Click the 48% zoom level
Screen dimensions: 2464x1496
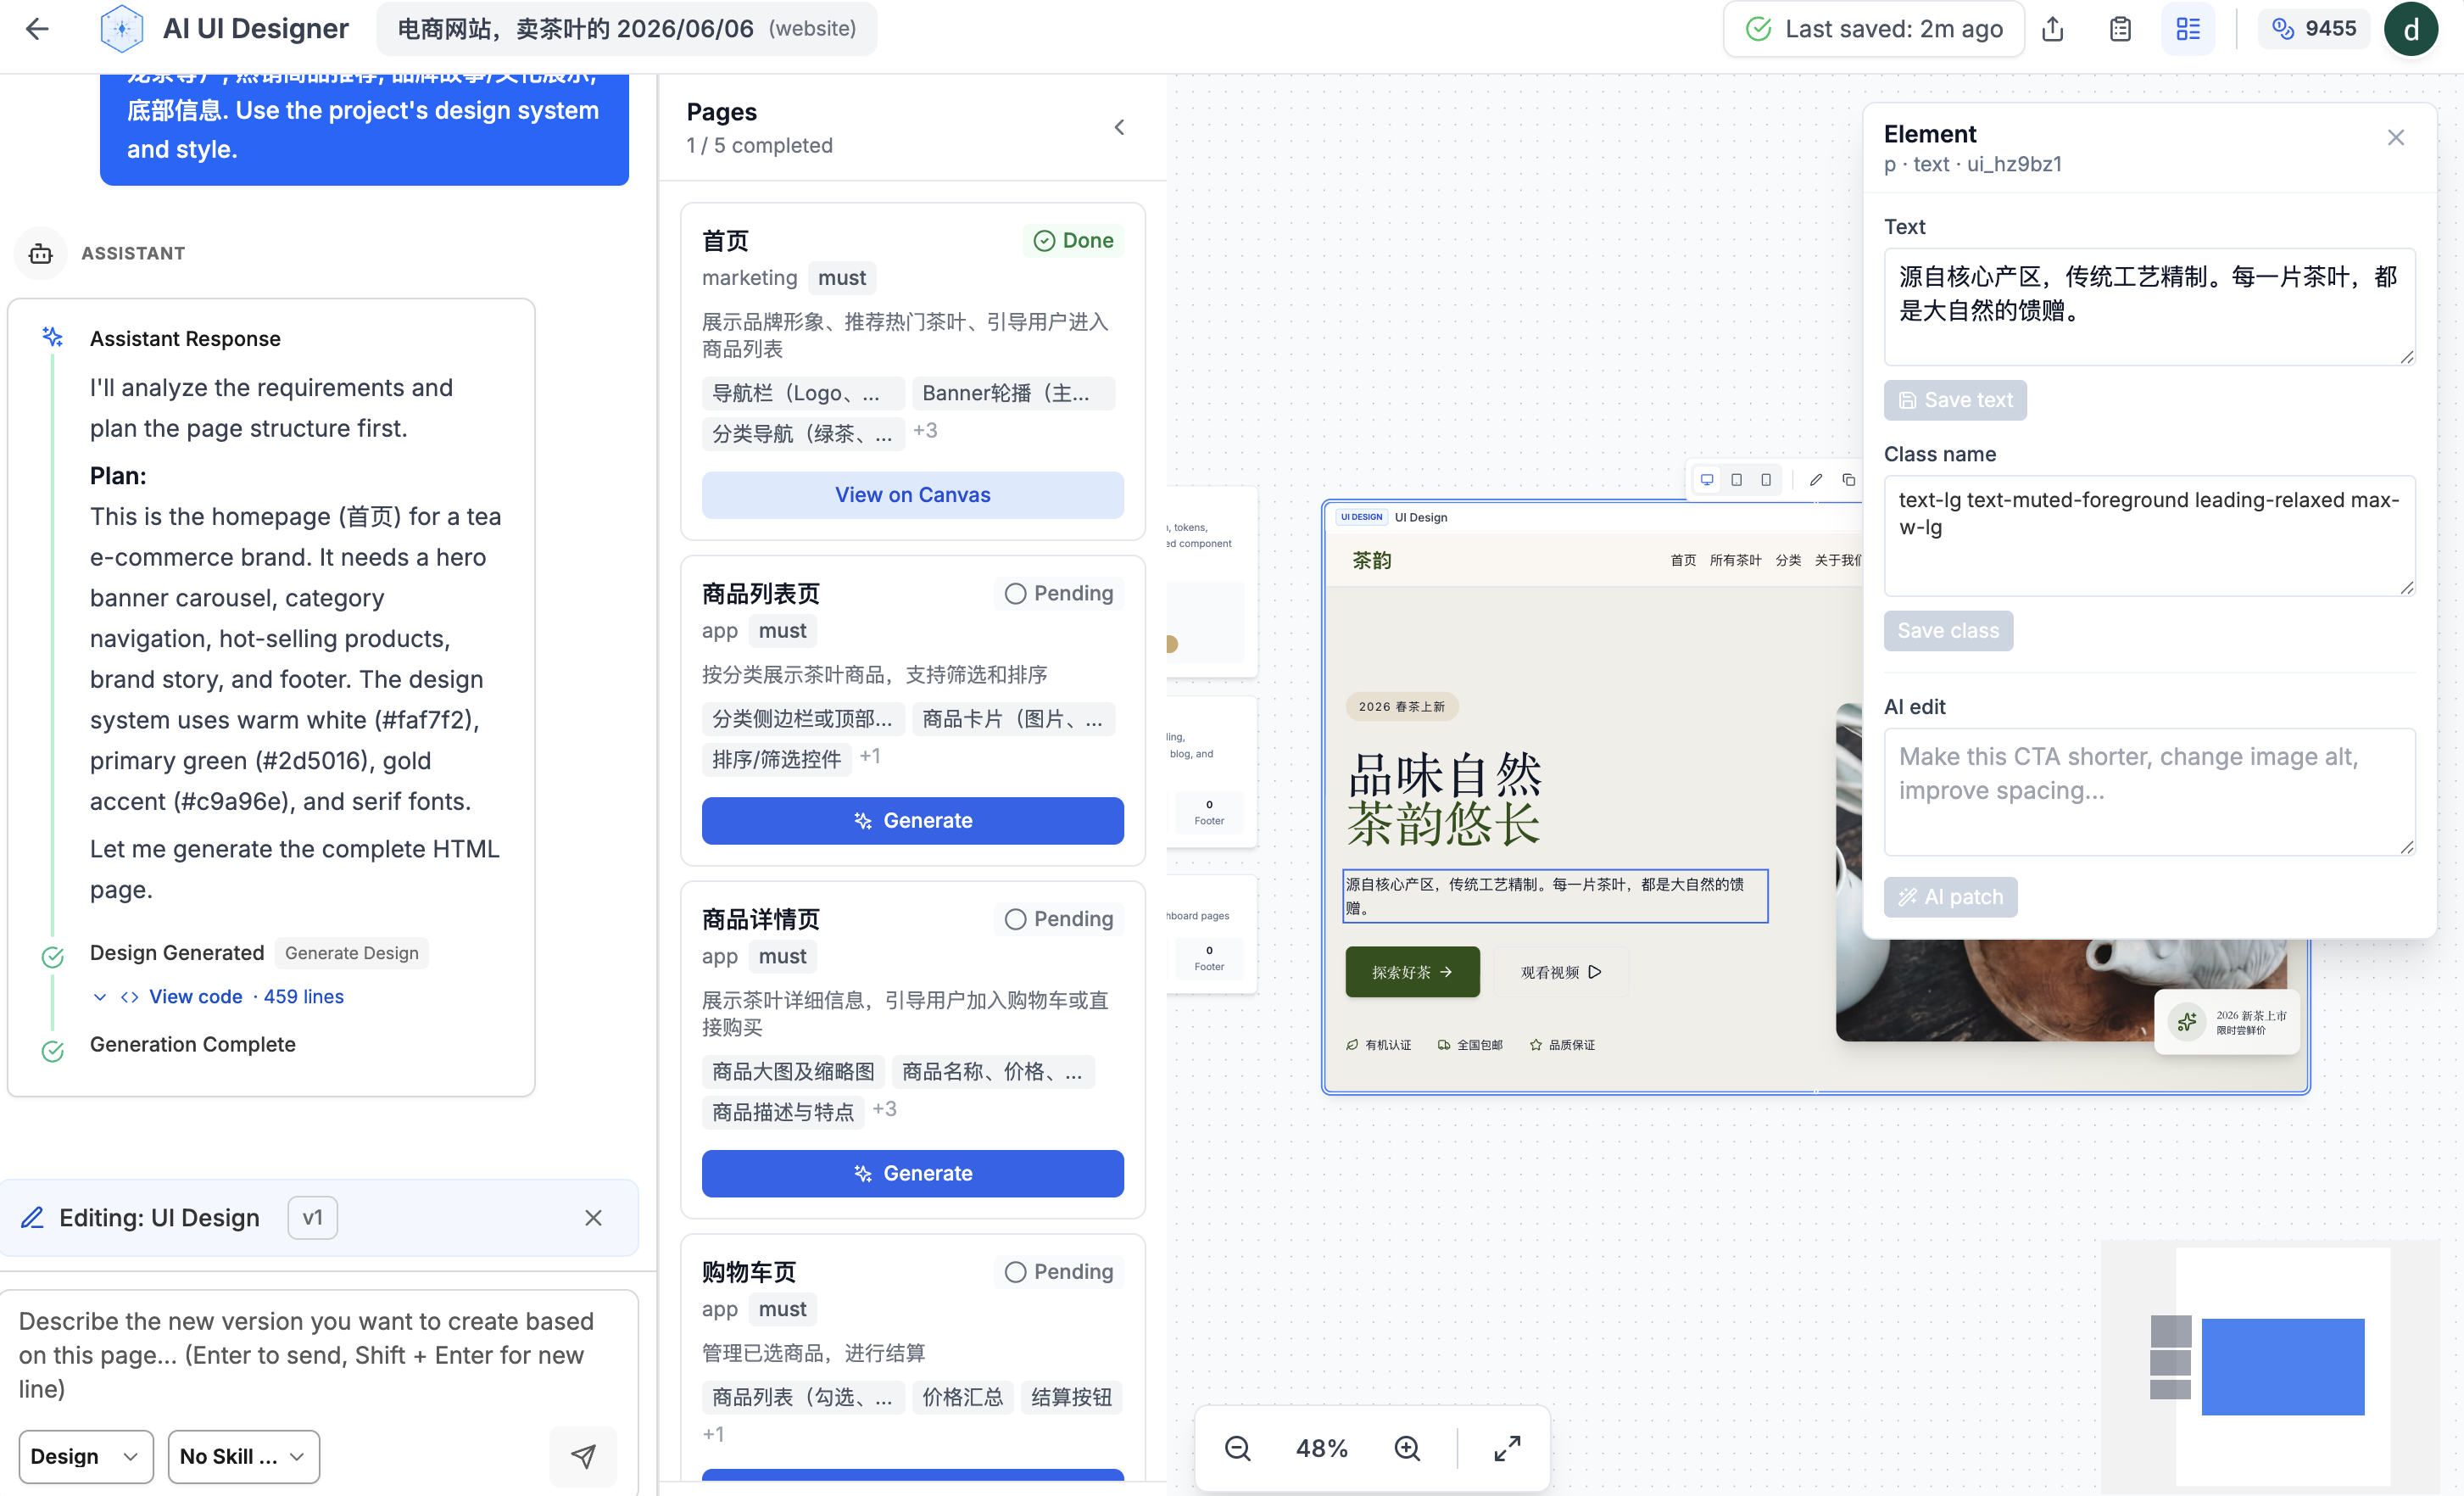click(x=1321, y=1448)
